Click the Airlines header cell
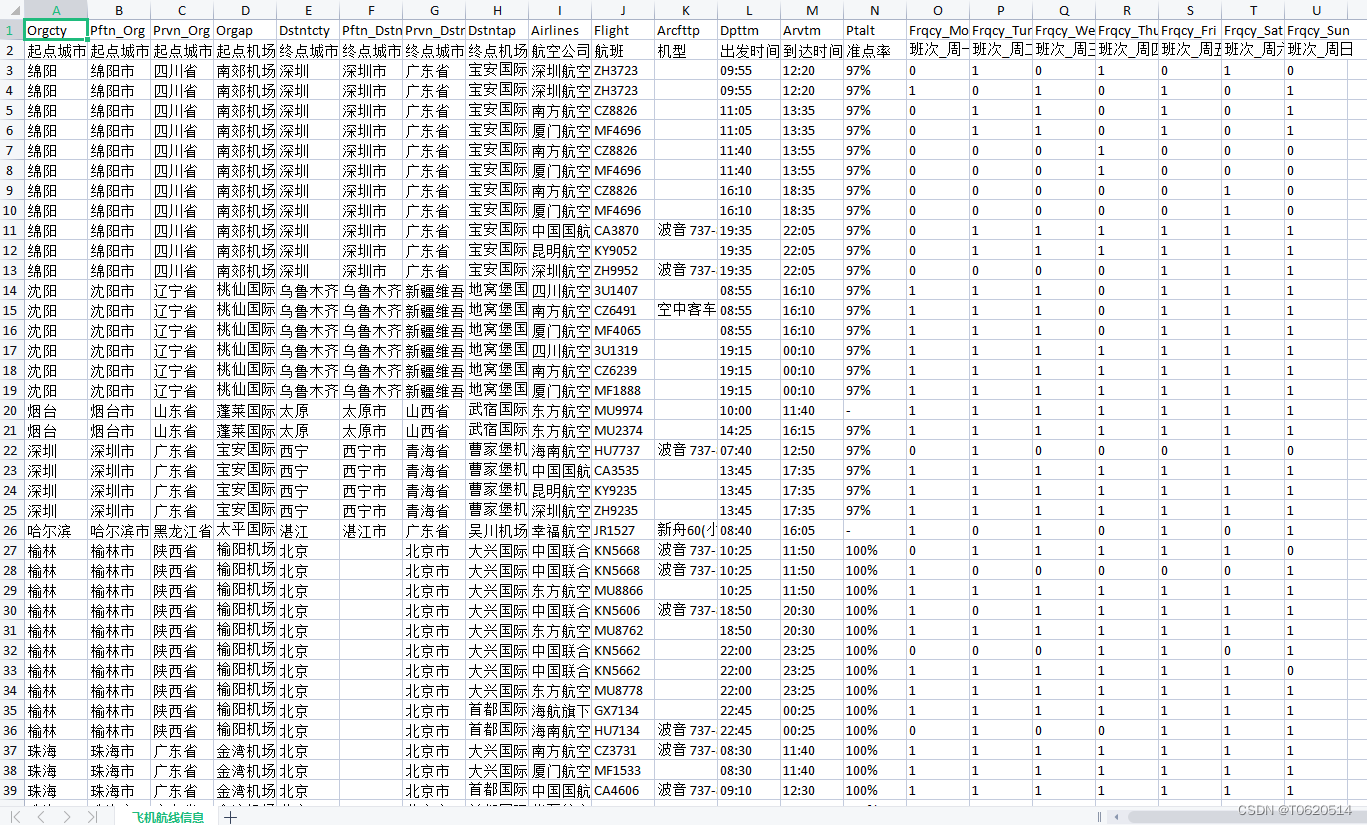The height and width of the screenshot is (825, 1367). pos(560,30)
